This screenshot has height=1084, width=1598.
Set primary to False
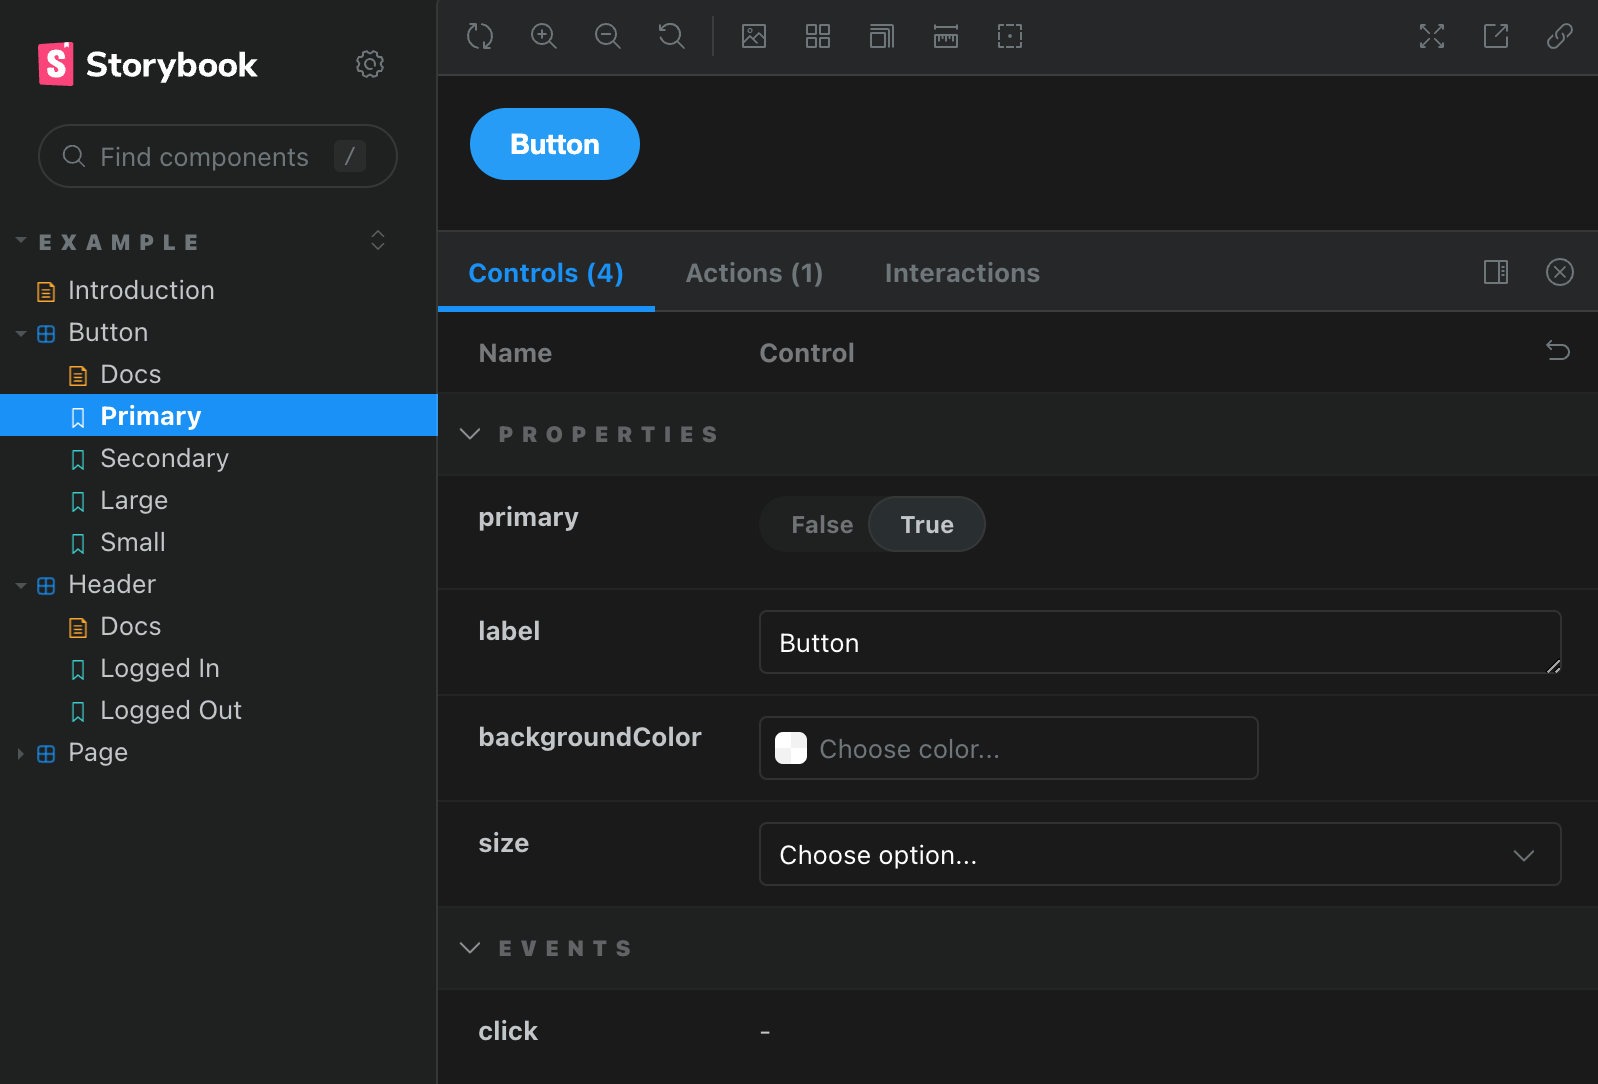[822, 525]
